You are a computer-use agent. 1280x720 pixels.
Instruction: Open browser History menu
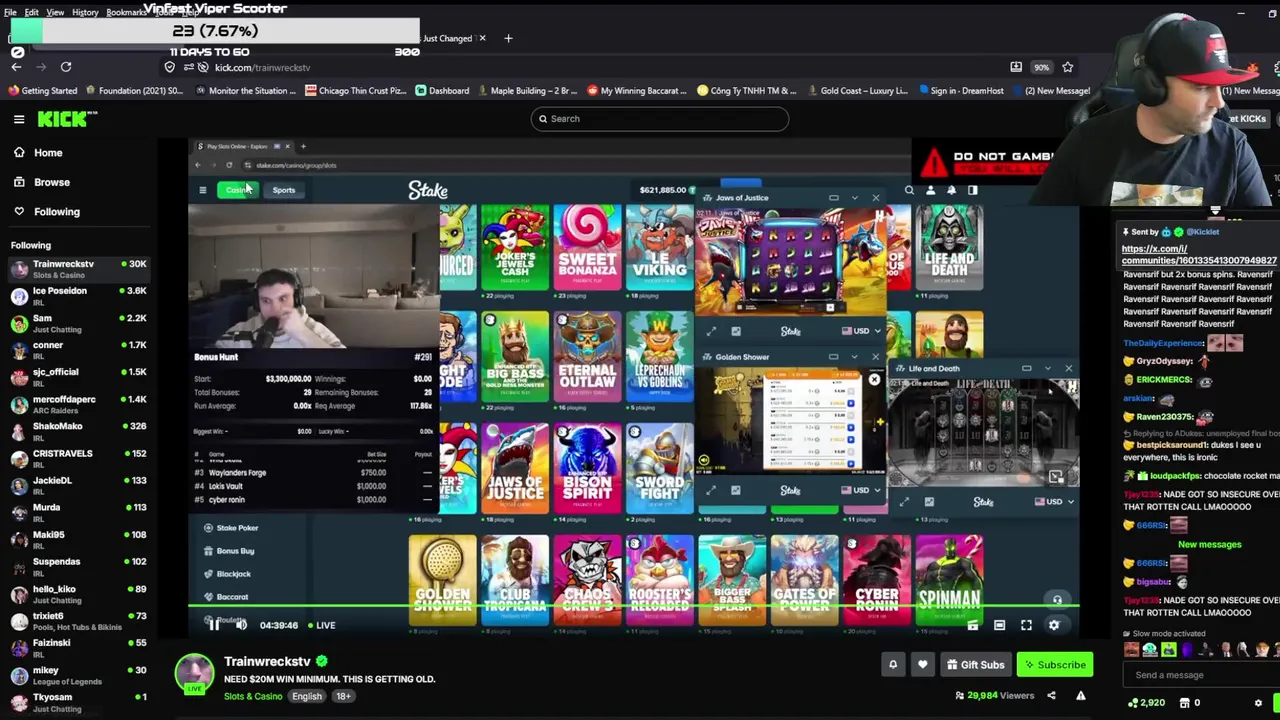click(84, 12)
